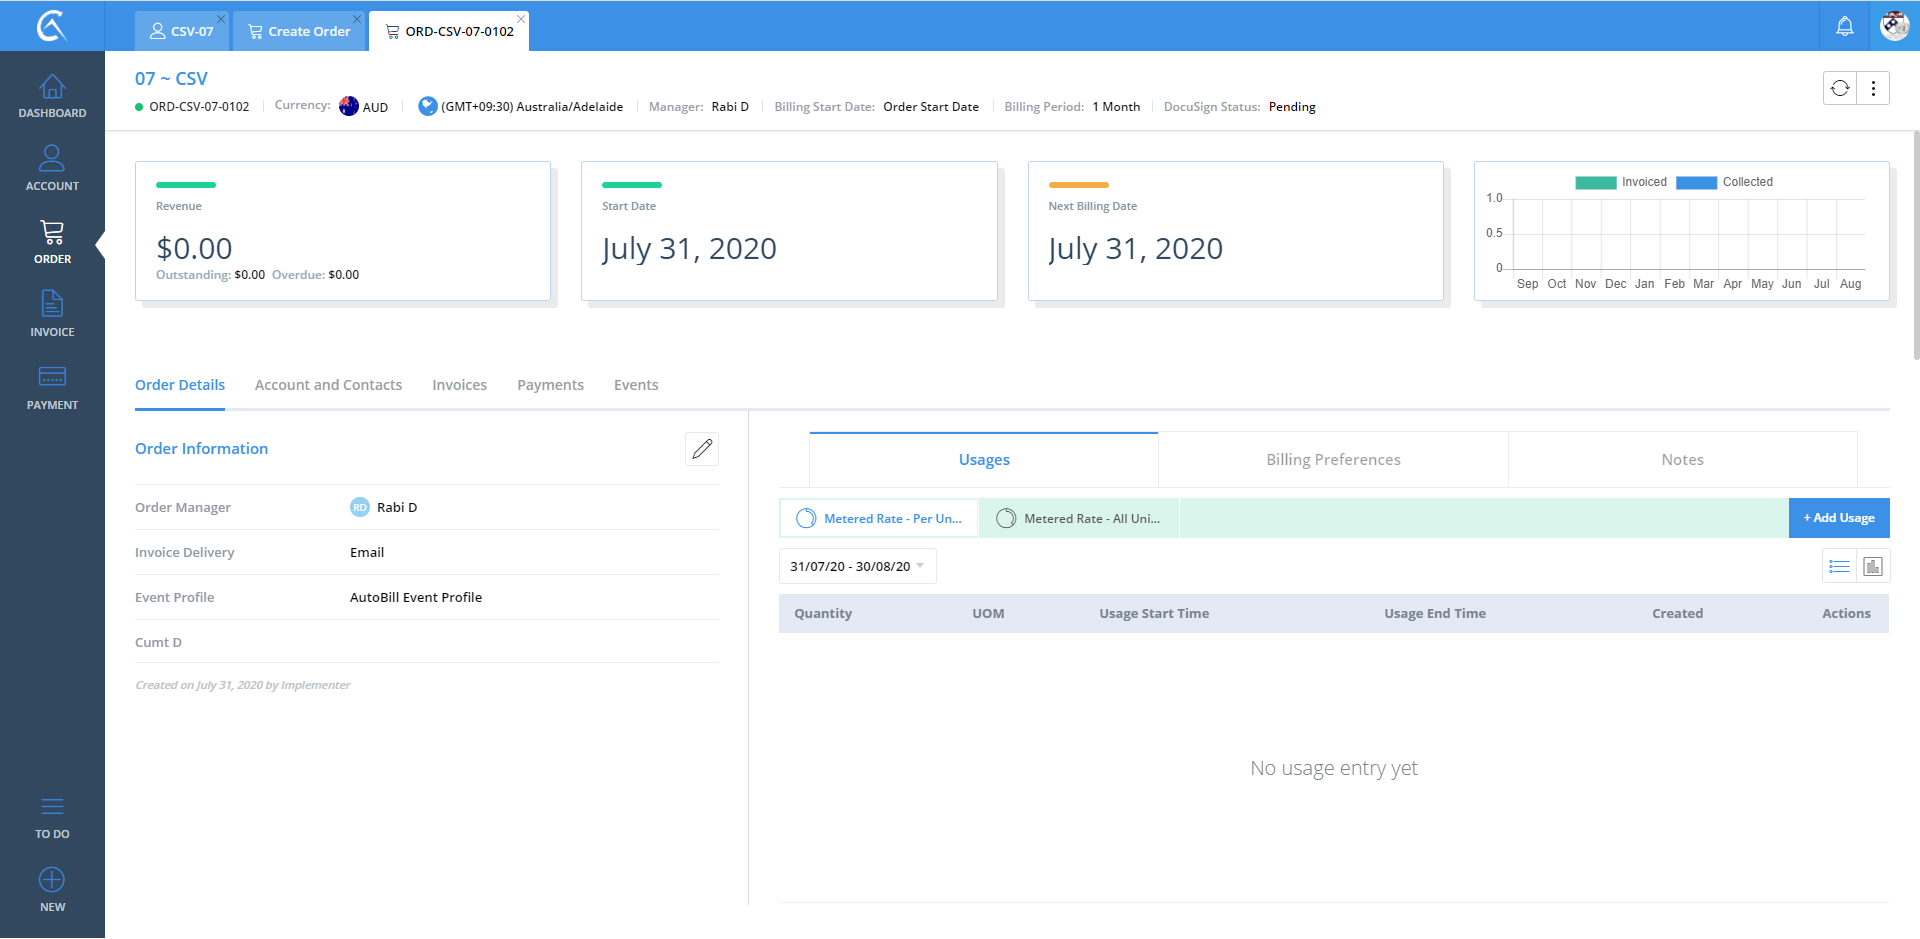Edit Order Information with pencil icon

point(702,449)
